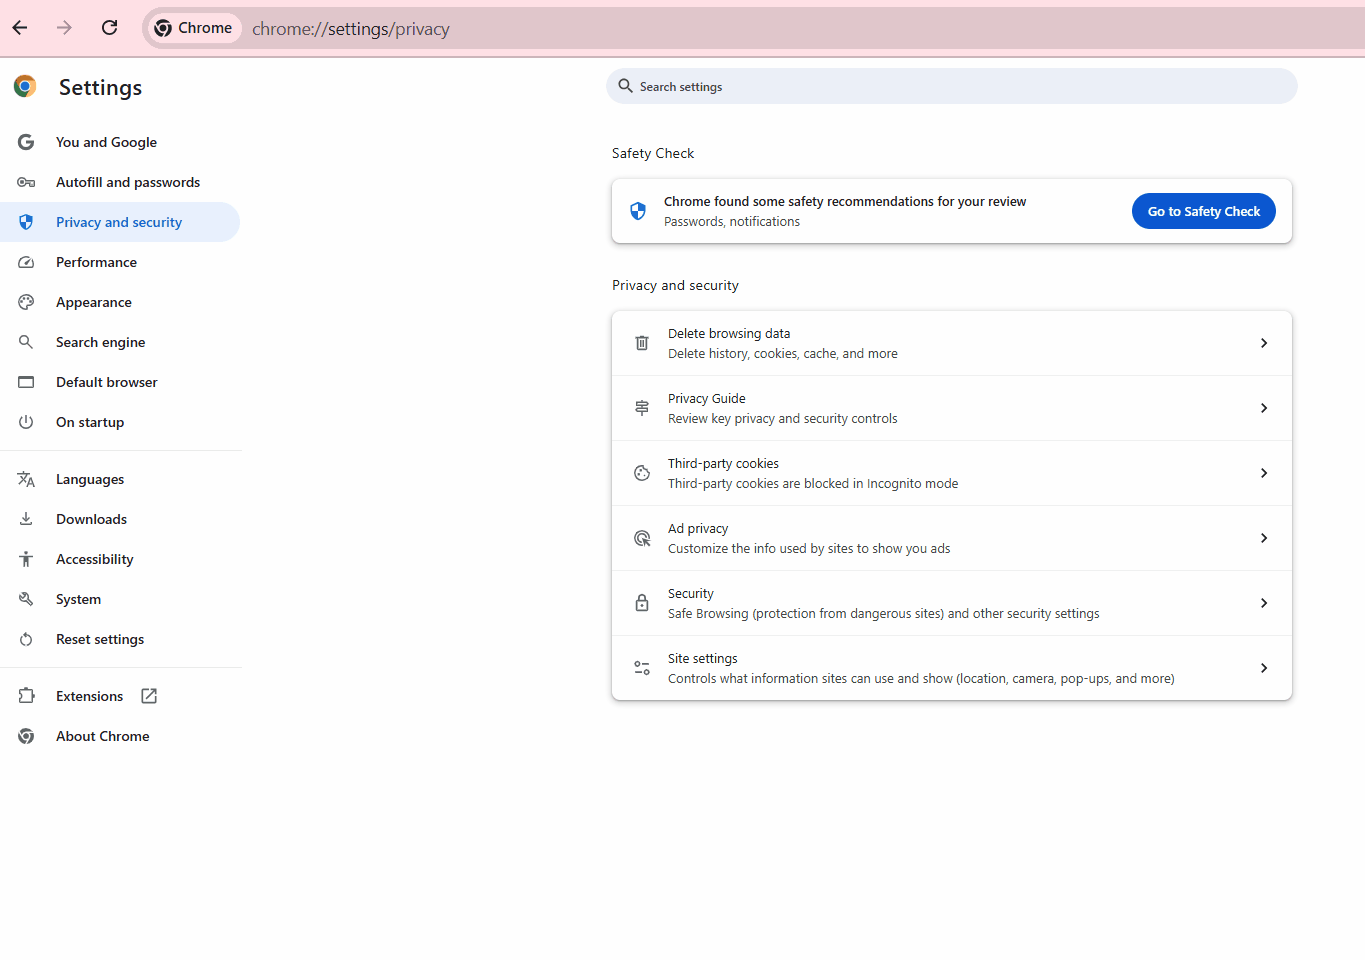Click the trash icon beside Delete browsing data

(642, 343)
